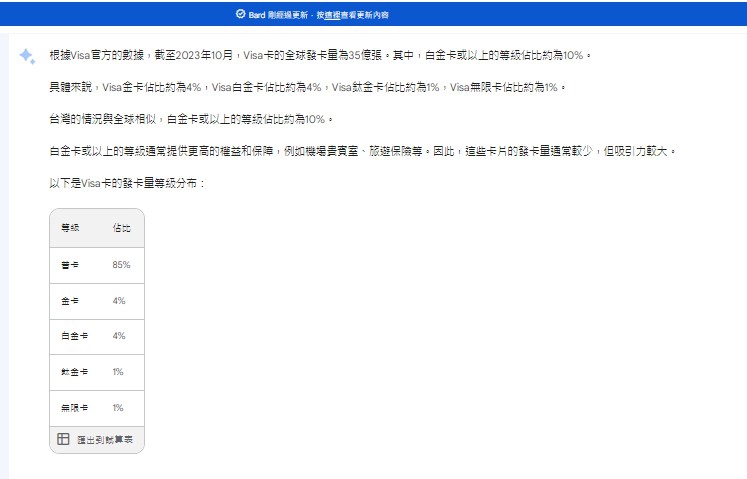
Task: Click the paragraph starting with 台灣的情況
Action: (x=188, y=119)
